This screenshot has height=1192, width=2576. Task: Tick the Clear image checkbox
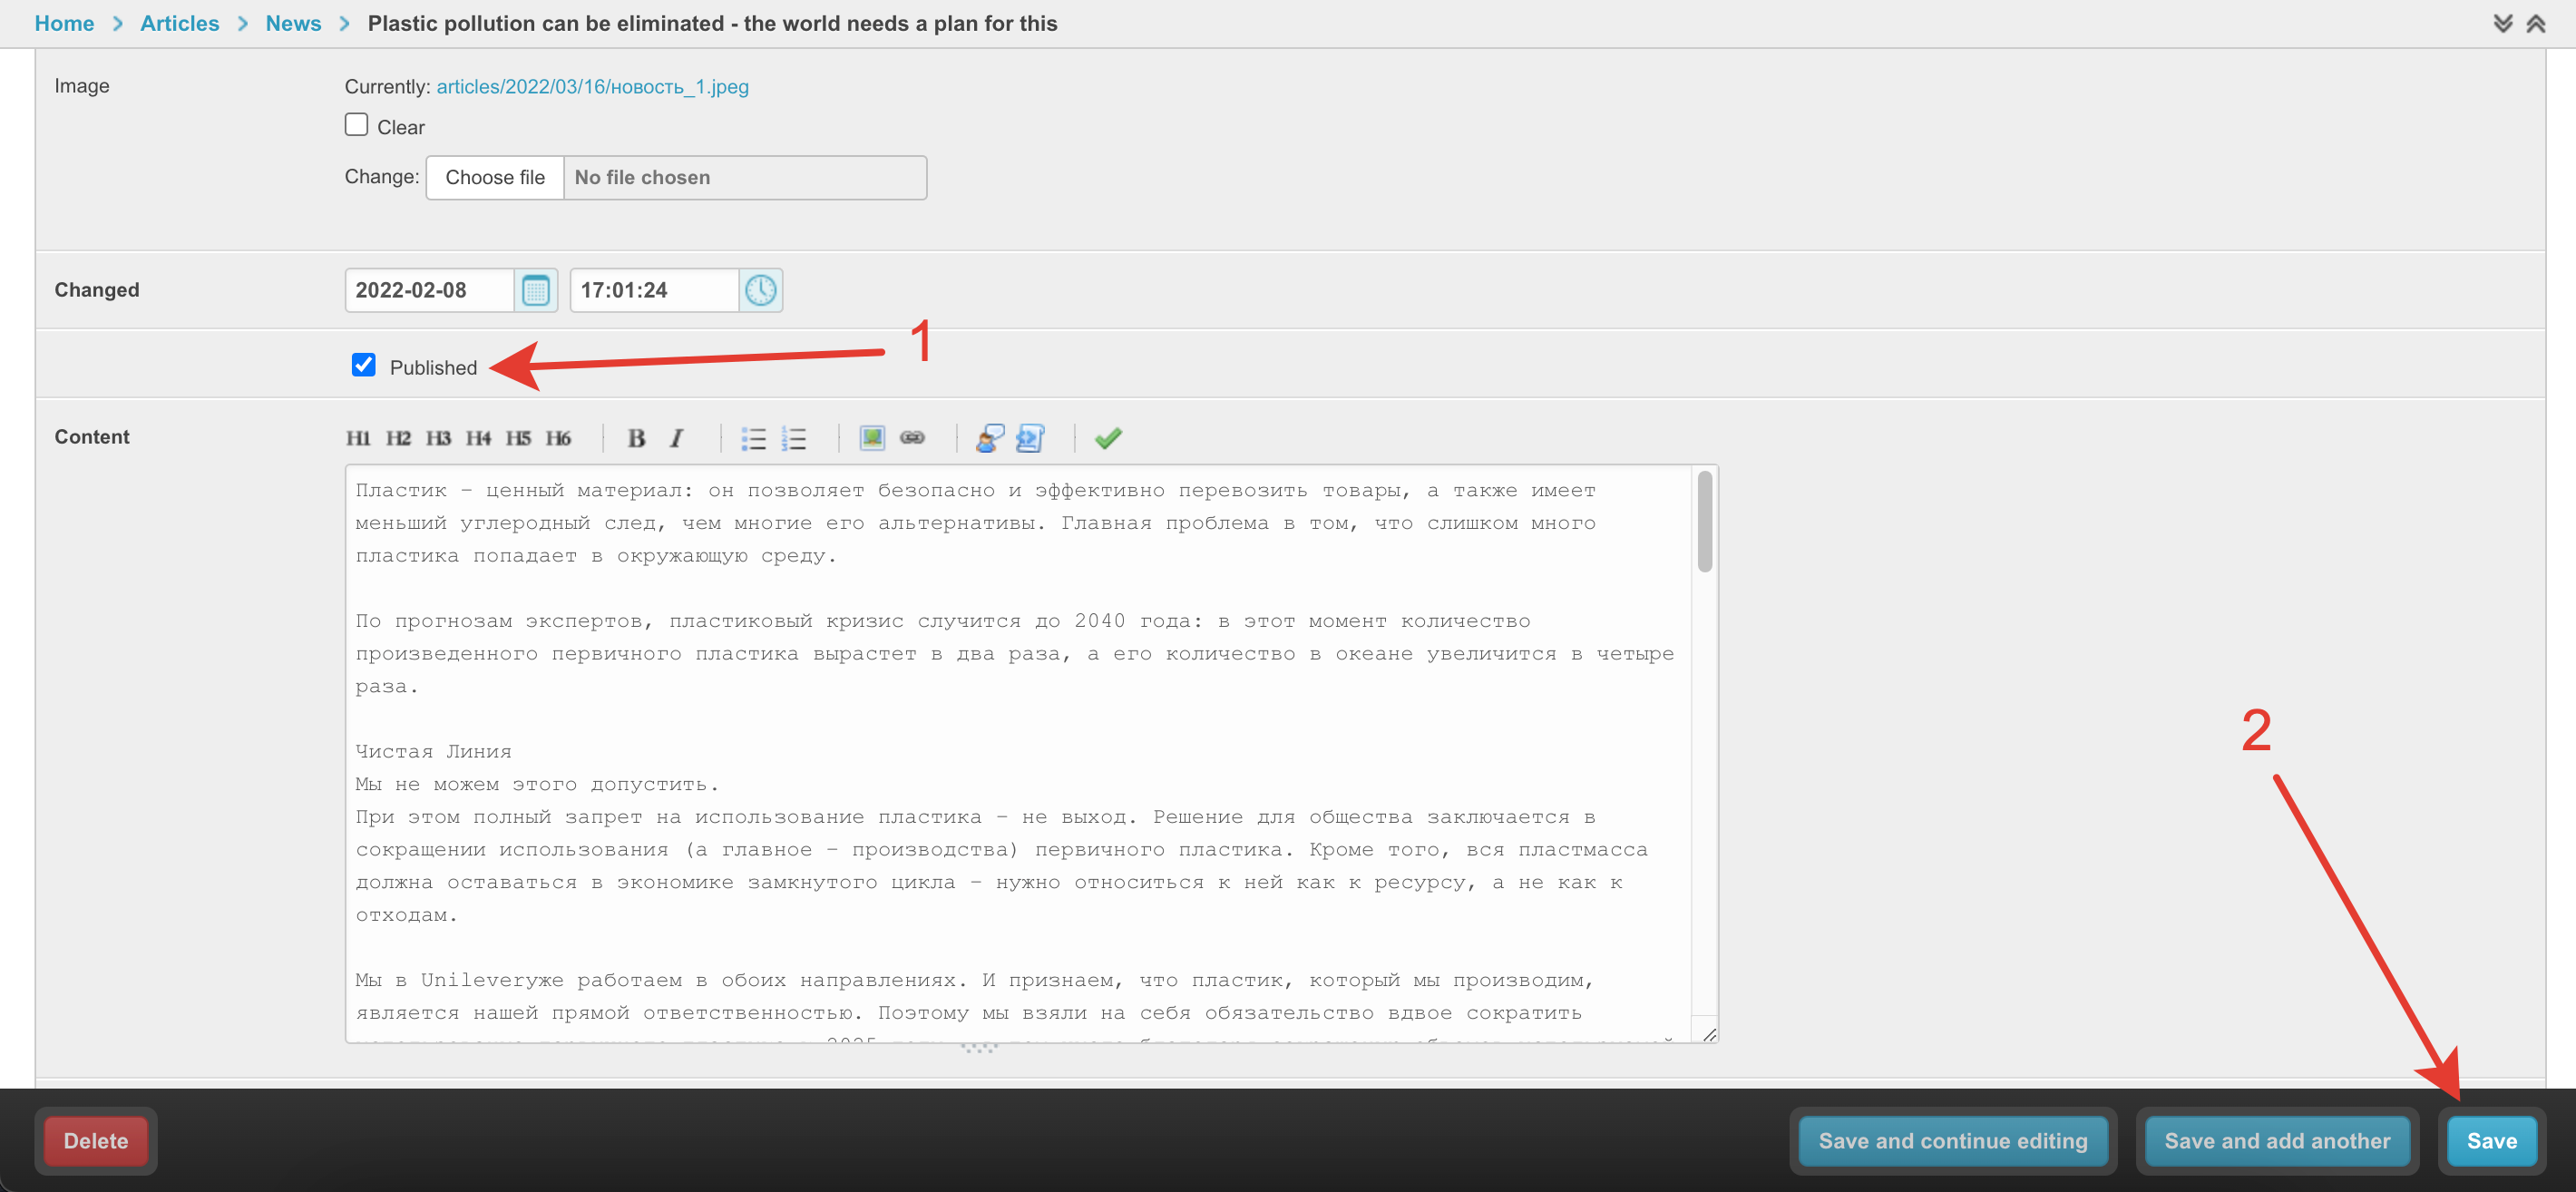tap(356, 125)
